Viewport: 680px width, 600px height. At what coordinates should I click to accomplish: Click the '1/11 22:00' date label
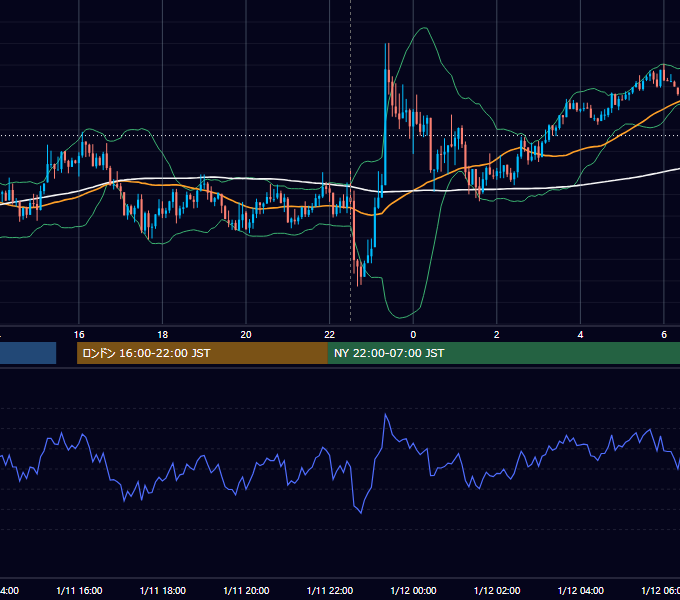tap(330, 590)
